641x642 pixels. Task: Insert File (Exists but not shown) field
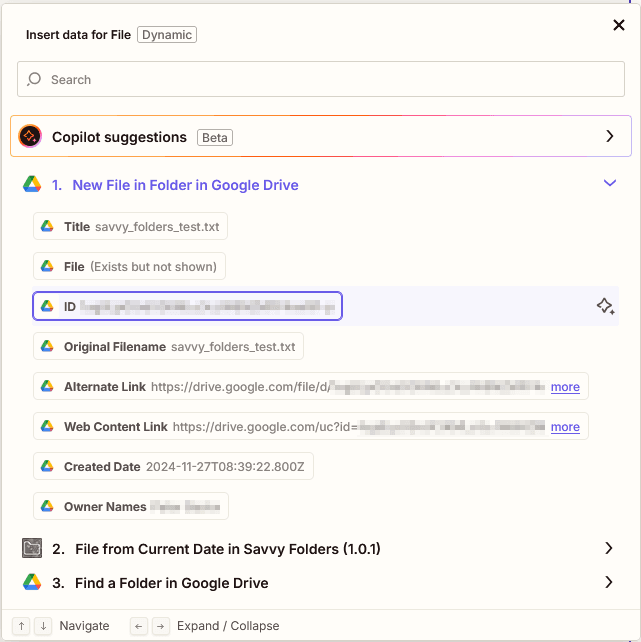point(129,267)
